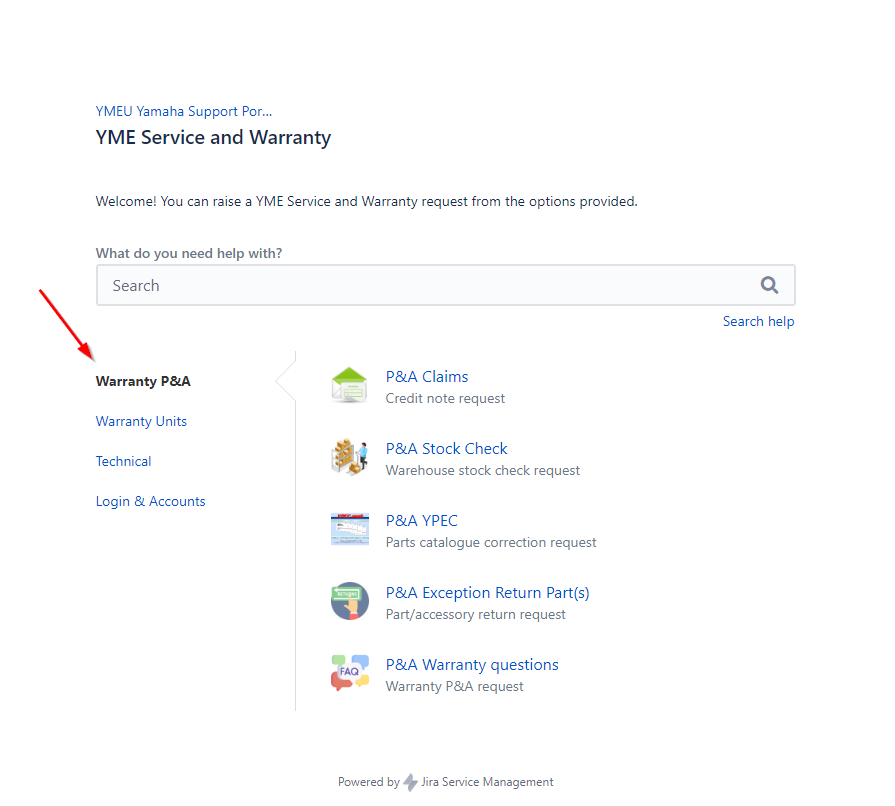
Task: Open P&A Exception Return Part(s) request
Action: point(487,593)
